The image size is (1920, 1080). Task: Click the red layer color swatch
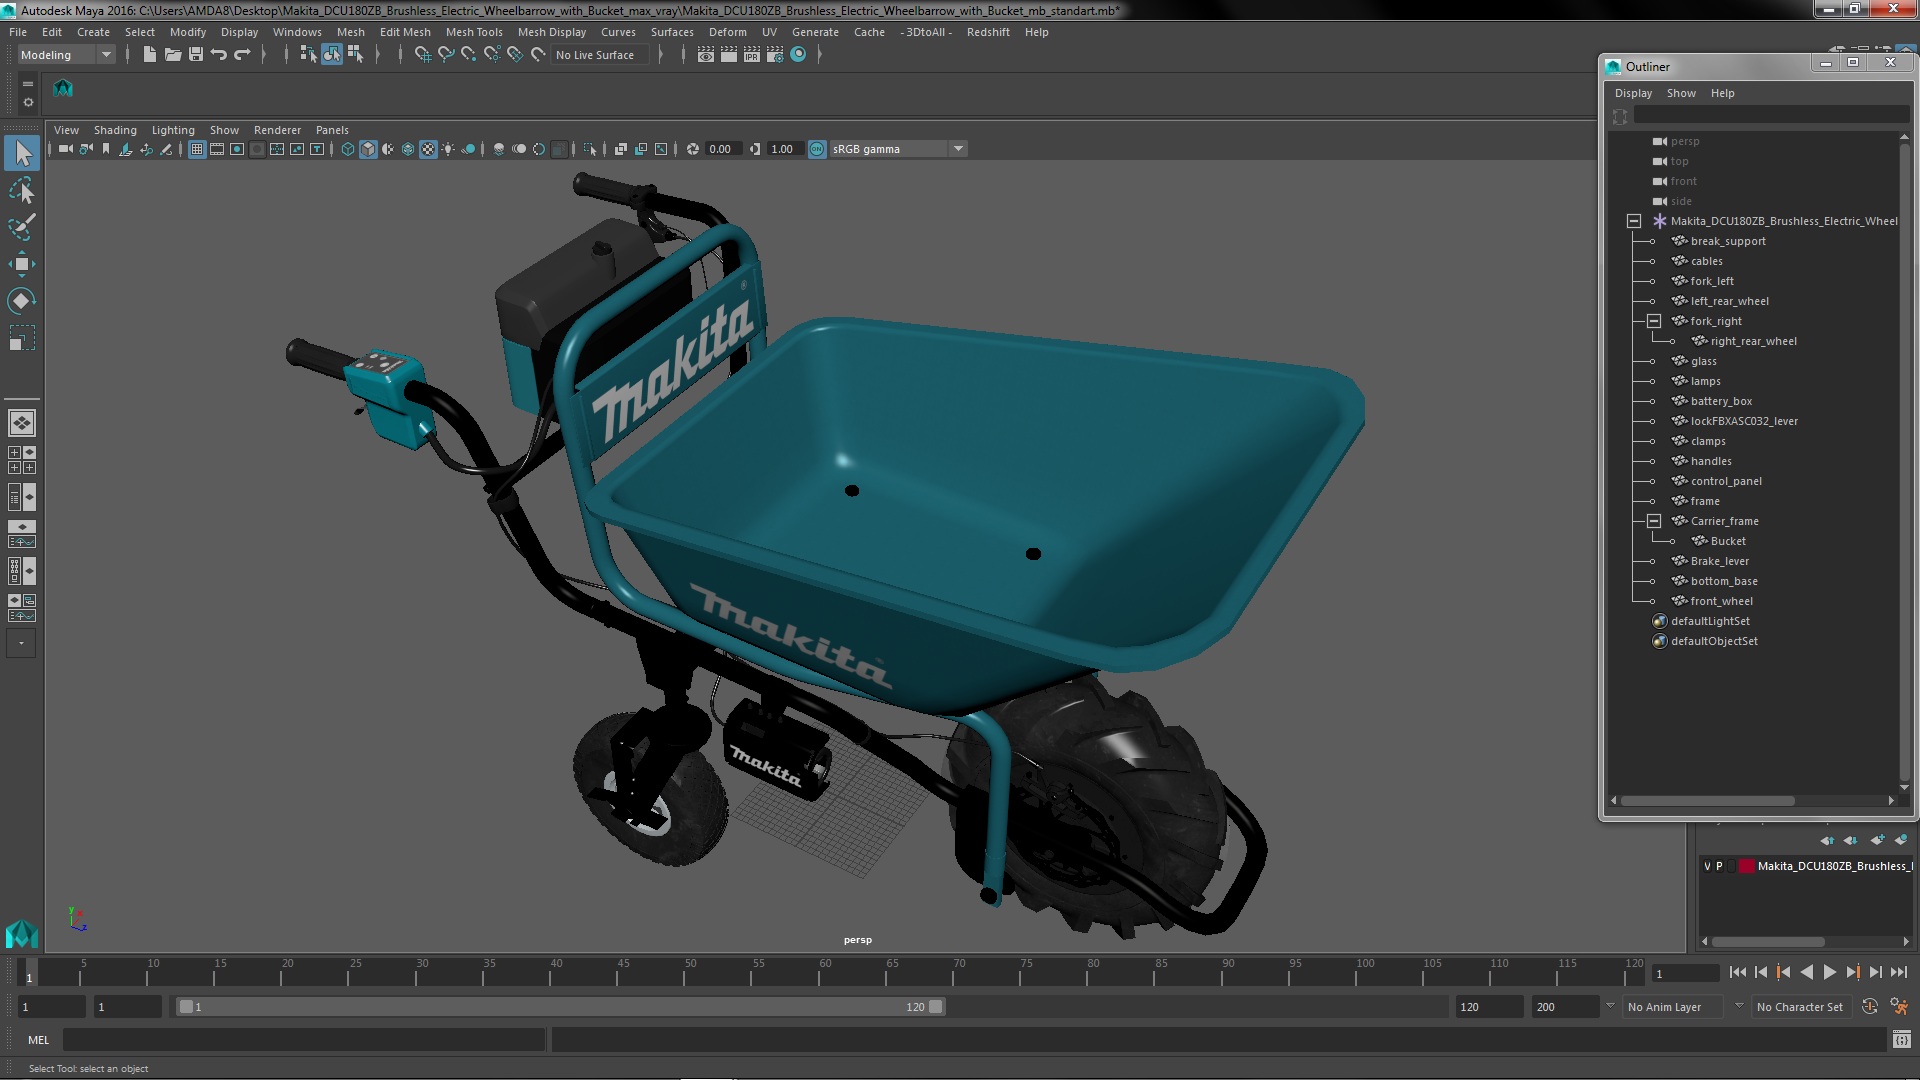[1746, 866]
